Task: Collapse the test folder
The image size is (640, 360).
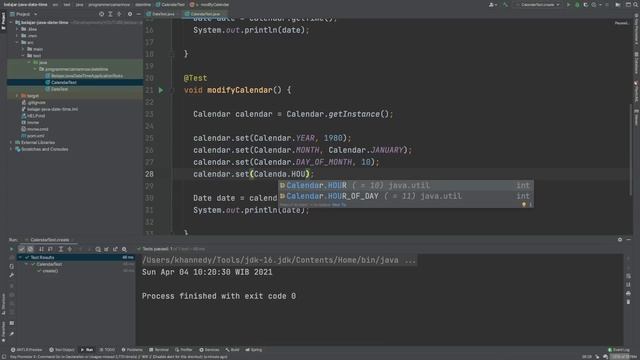Action: click(23, 56)
